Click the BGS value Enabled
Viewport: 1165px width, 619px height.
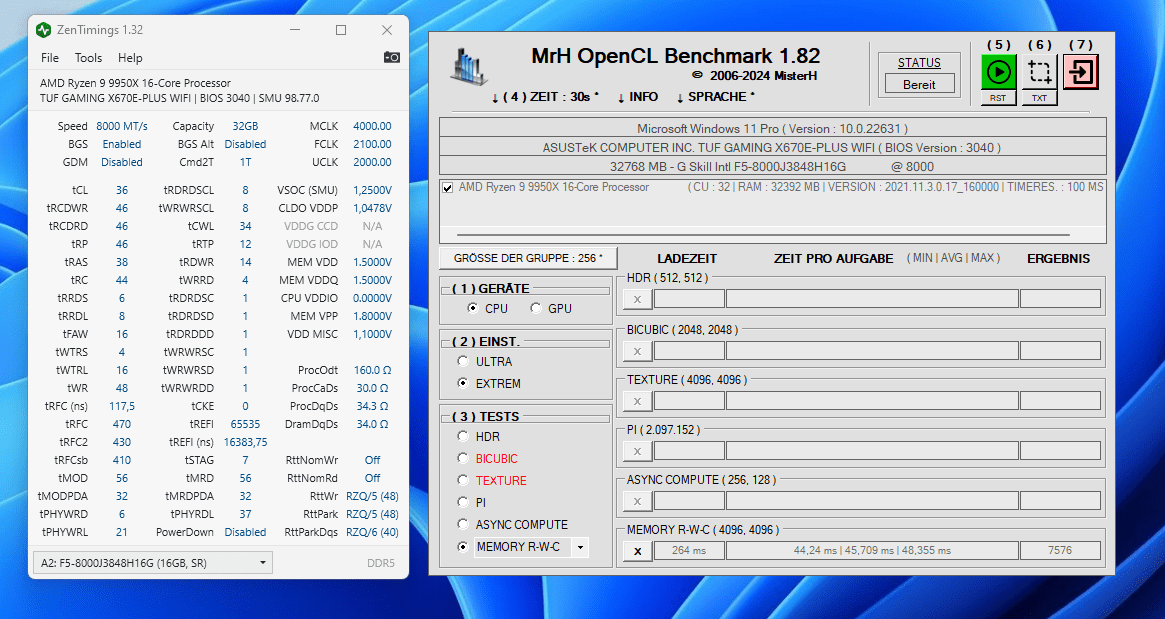tap(122, 144)
